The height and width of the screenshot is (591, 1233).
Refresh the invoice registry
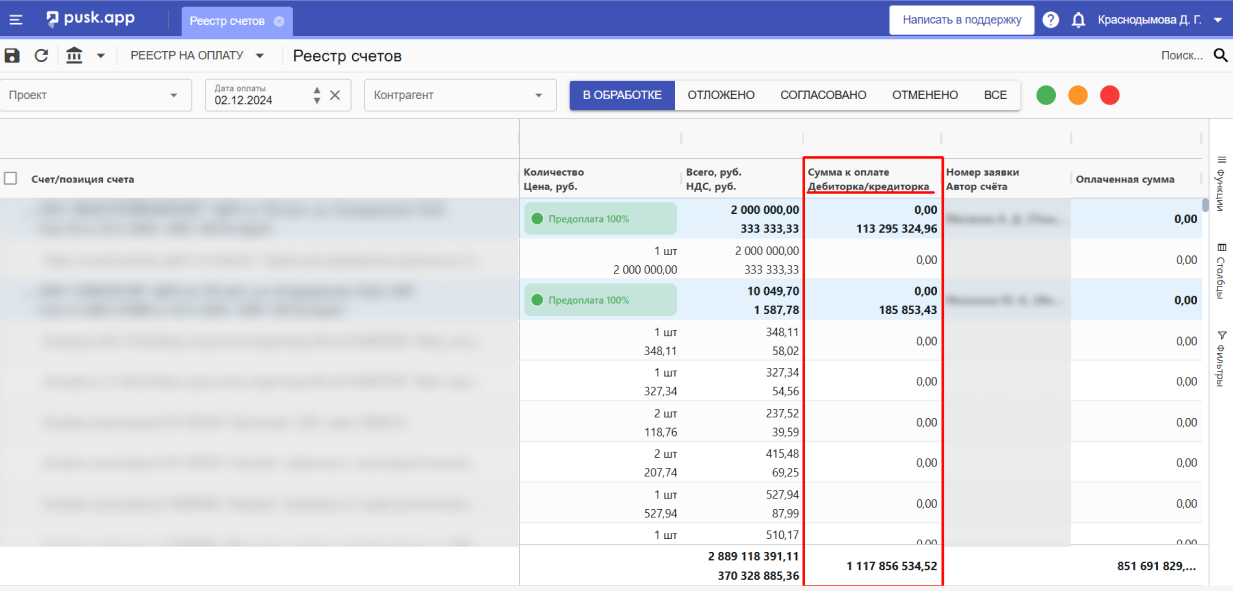click(x=41, y=56)
